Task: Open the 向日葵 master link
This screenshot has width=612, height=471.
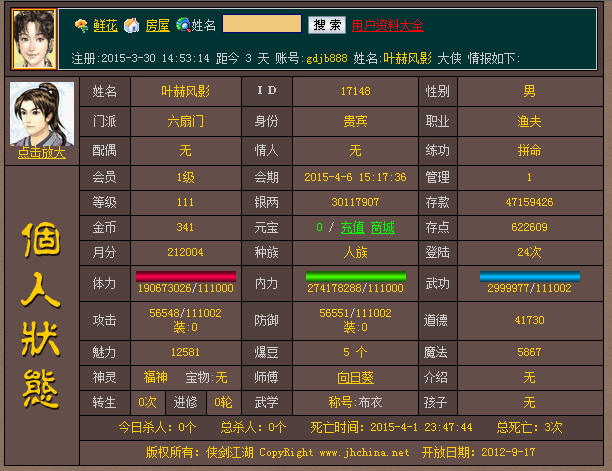Action: coord(356,377)
